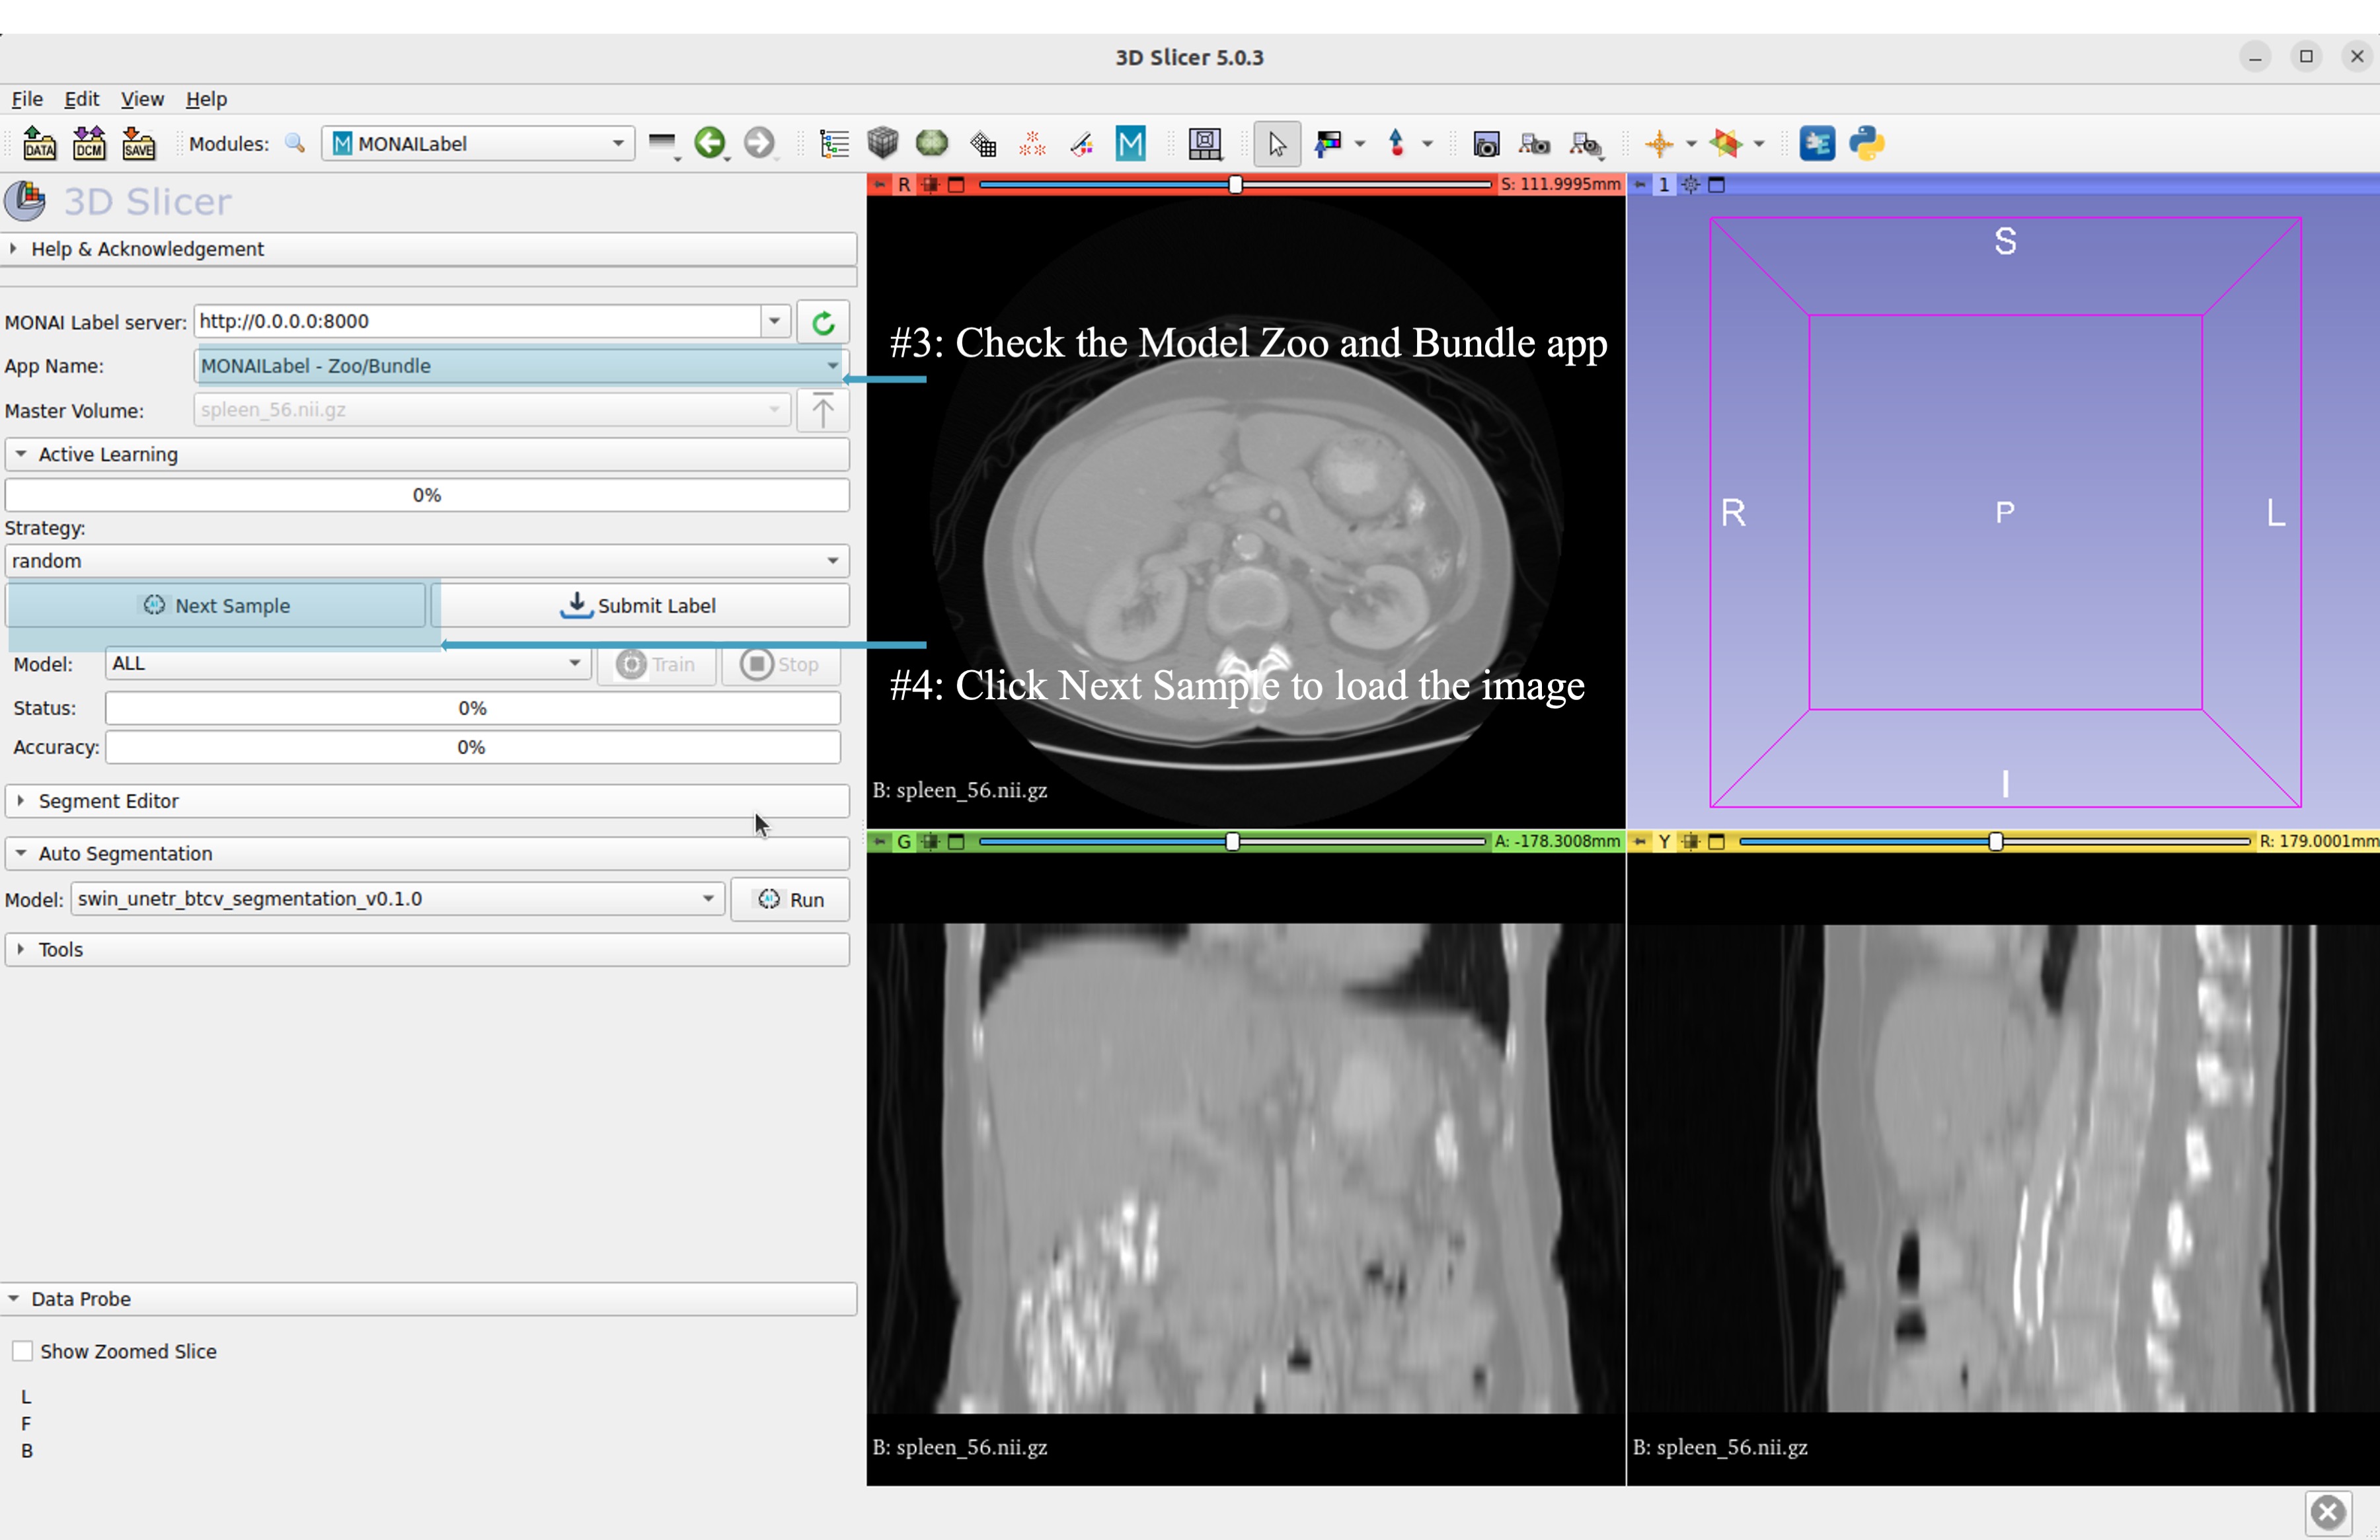Viewport: 2380px width, 1540px height.
Task: Run auto segmentation with Run button
Action: click(x=790, y=899)
